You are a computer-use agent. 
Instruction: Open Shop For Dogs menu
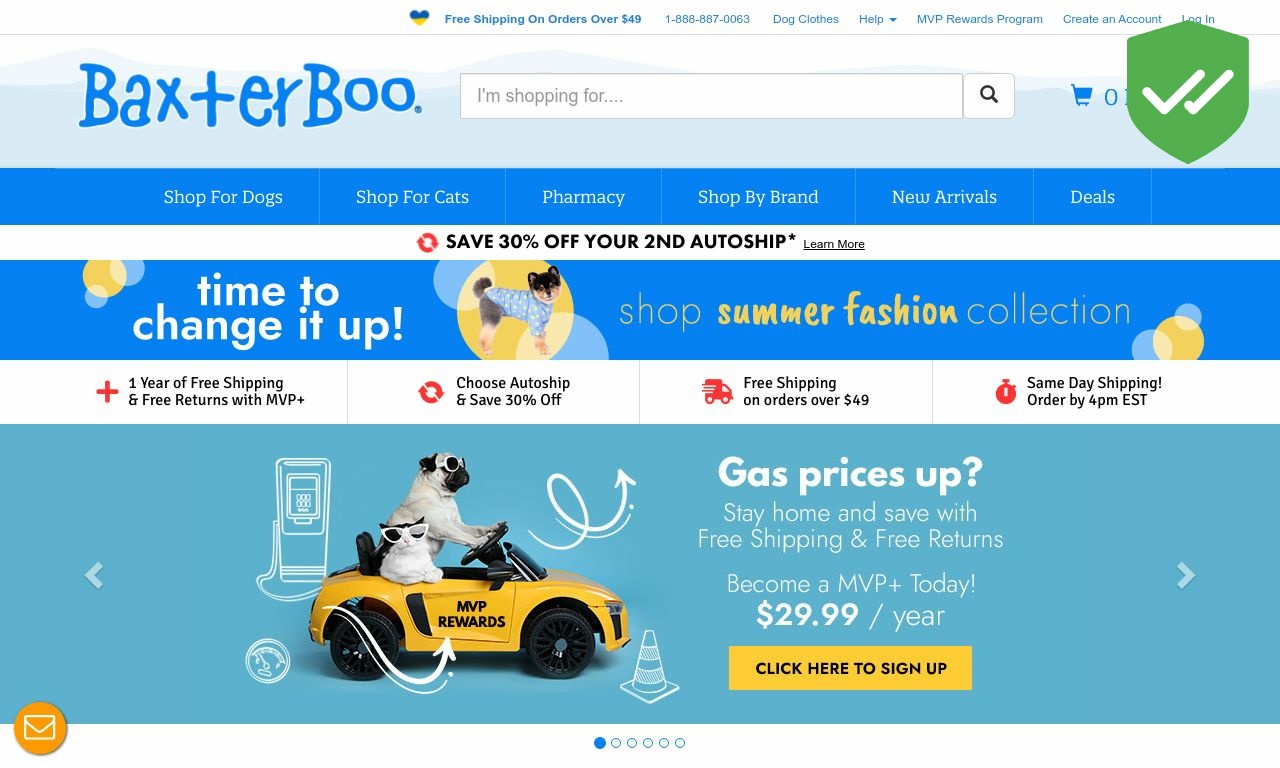tap(223, 197)
